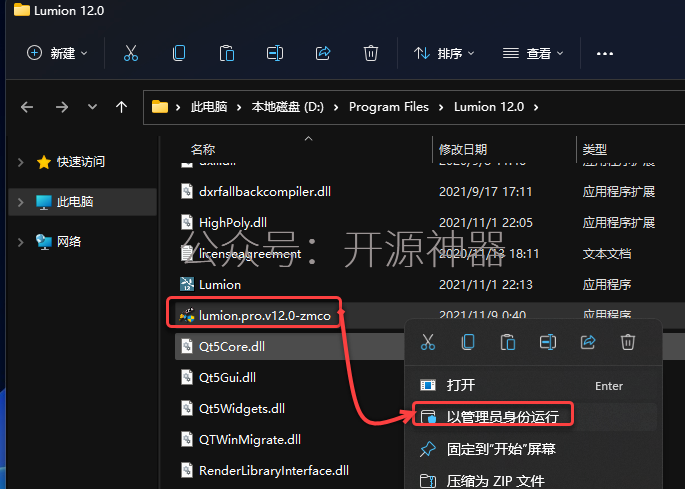The image size is (685, 489).
Task: Click the New (新建) button in toolbar
Action: [x=57, y=53]
